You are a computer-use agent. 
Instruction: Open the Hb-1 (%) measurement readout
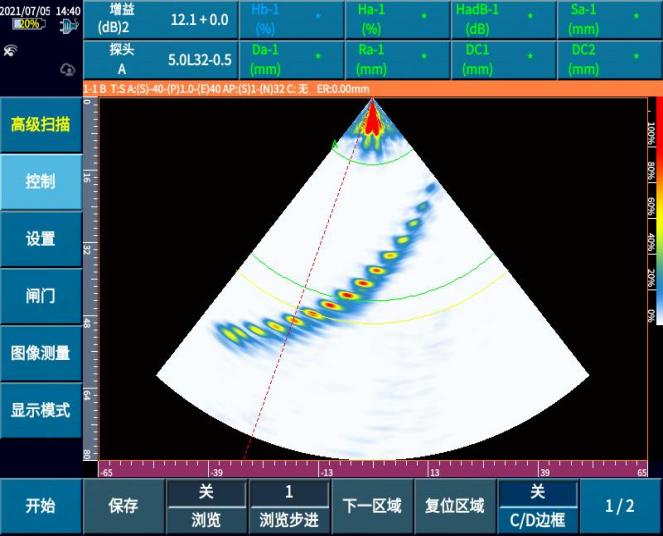(x=291, y=20)
